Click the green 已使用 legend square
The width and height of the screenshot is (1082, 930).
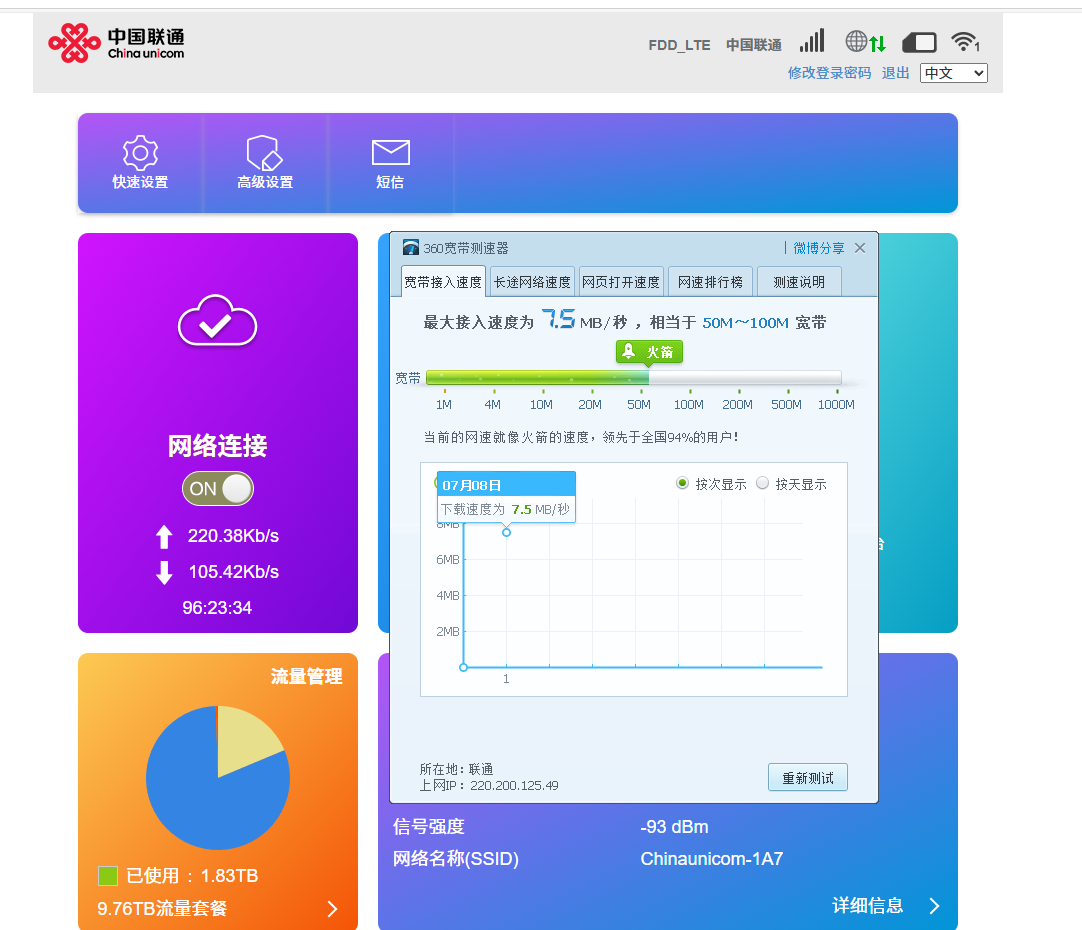click(108, 876)
